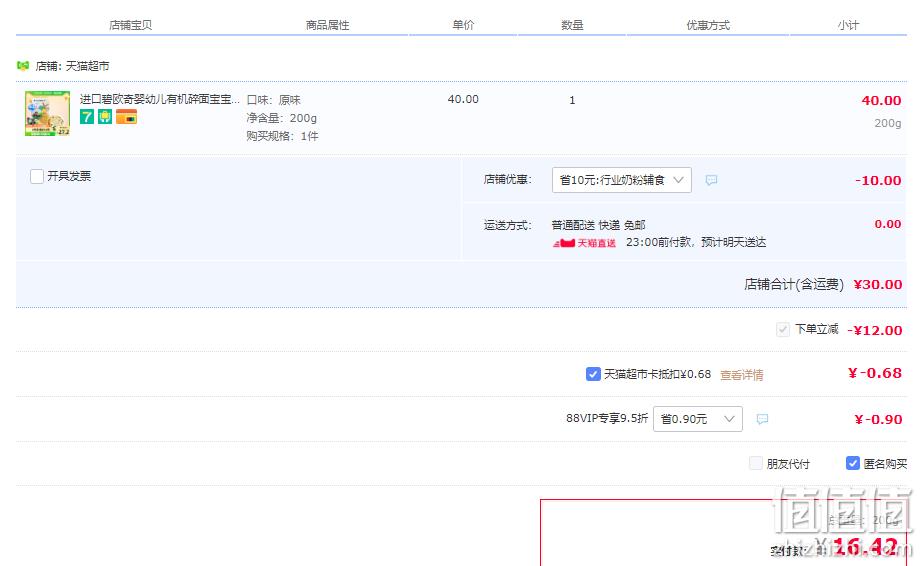Click the green 7-day return badge

87,116
